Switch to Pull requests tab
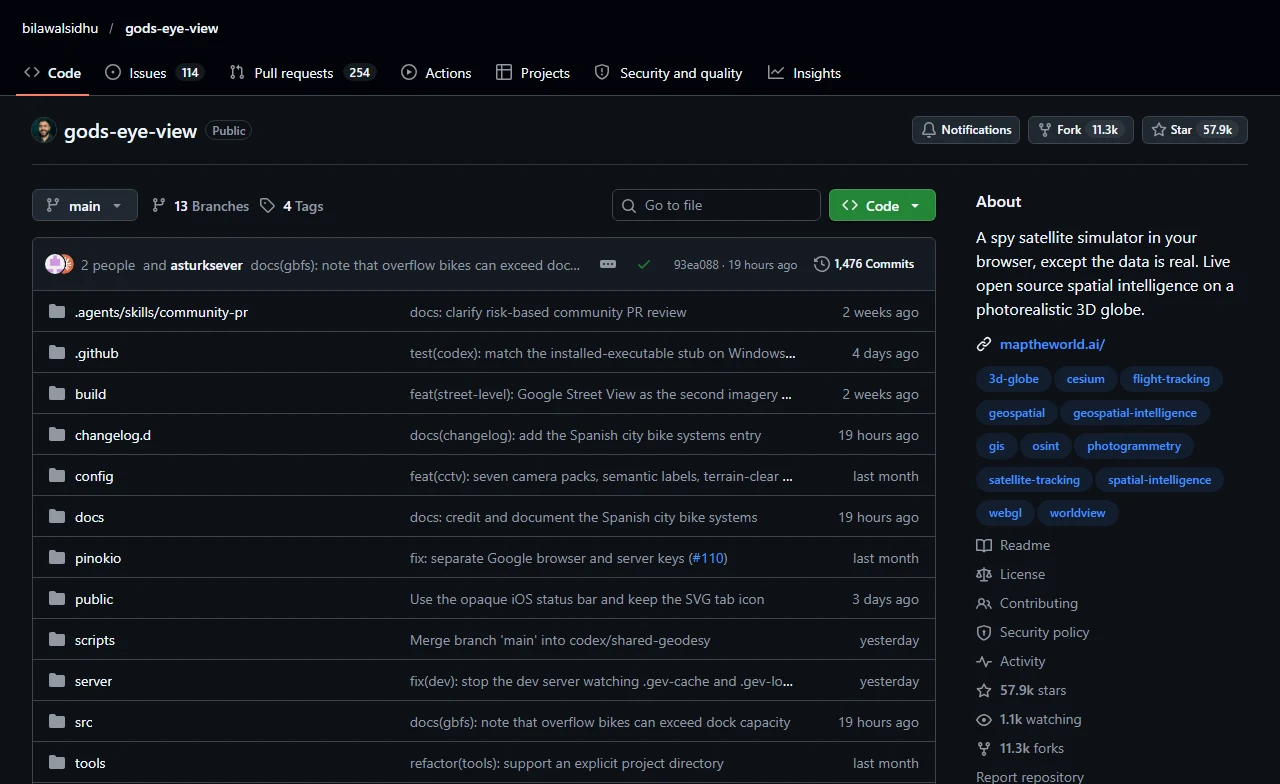This screenshot has height=784, width=1280. 302,73
